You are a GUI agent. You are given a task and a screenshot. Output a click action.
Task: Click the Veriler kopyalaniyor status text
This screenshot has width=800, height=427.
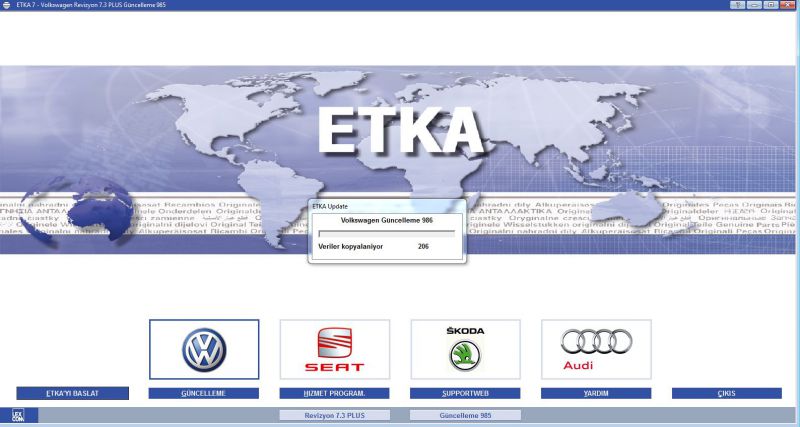(x=351, y=246)
